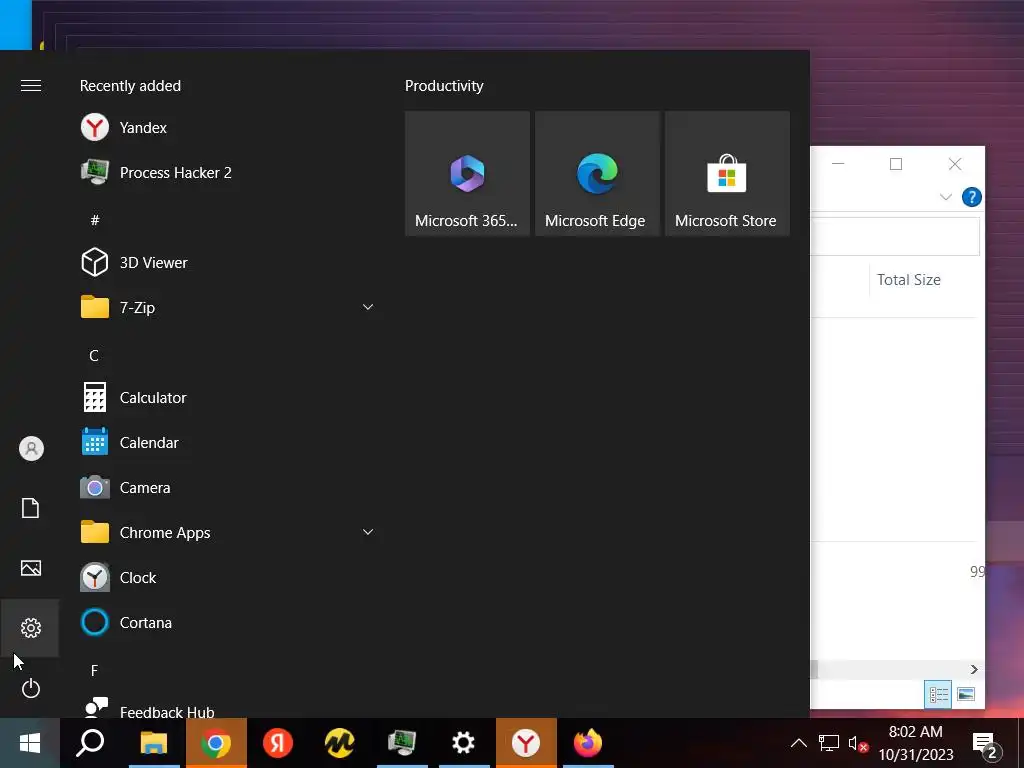Click the Windows Start button
1024x768 pixels.
30,743
